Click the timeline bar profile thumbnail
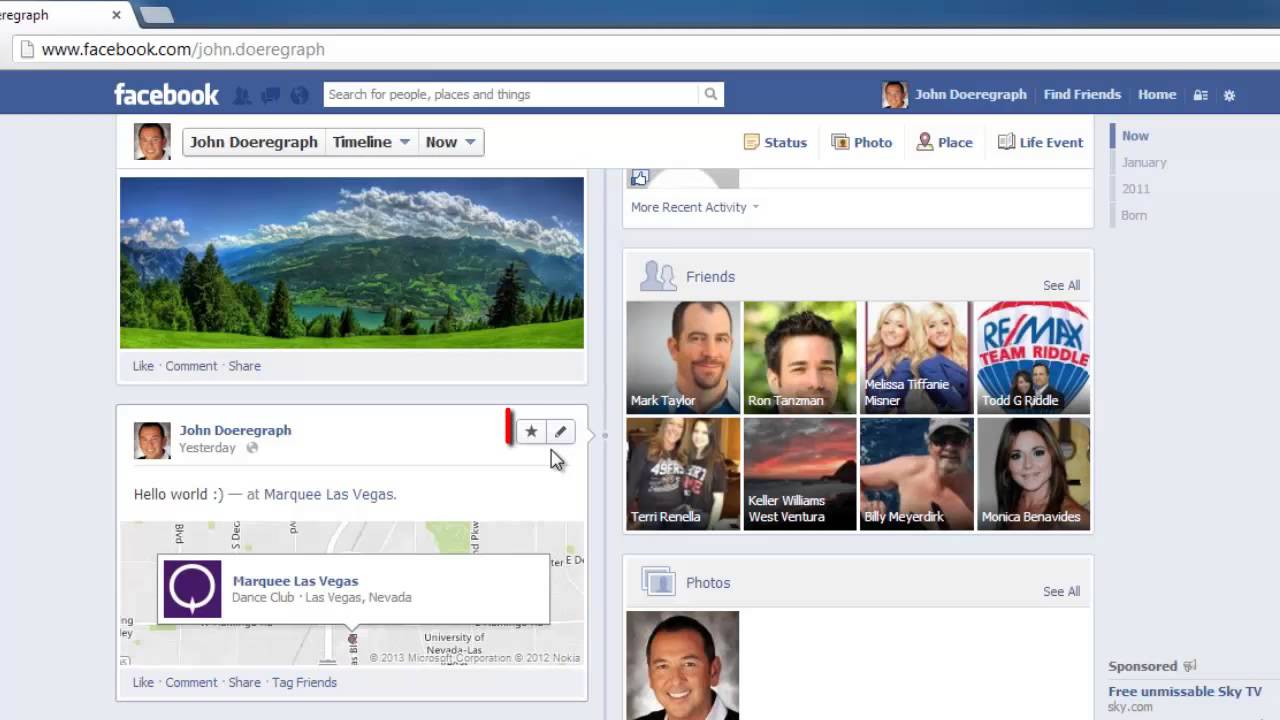Image resolution: width=1280 pixels, height=720 pixels. pyautogui.click(x=152, y=142)
